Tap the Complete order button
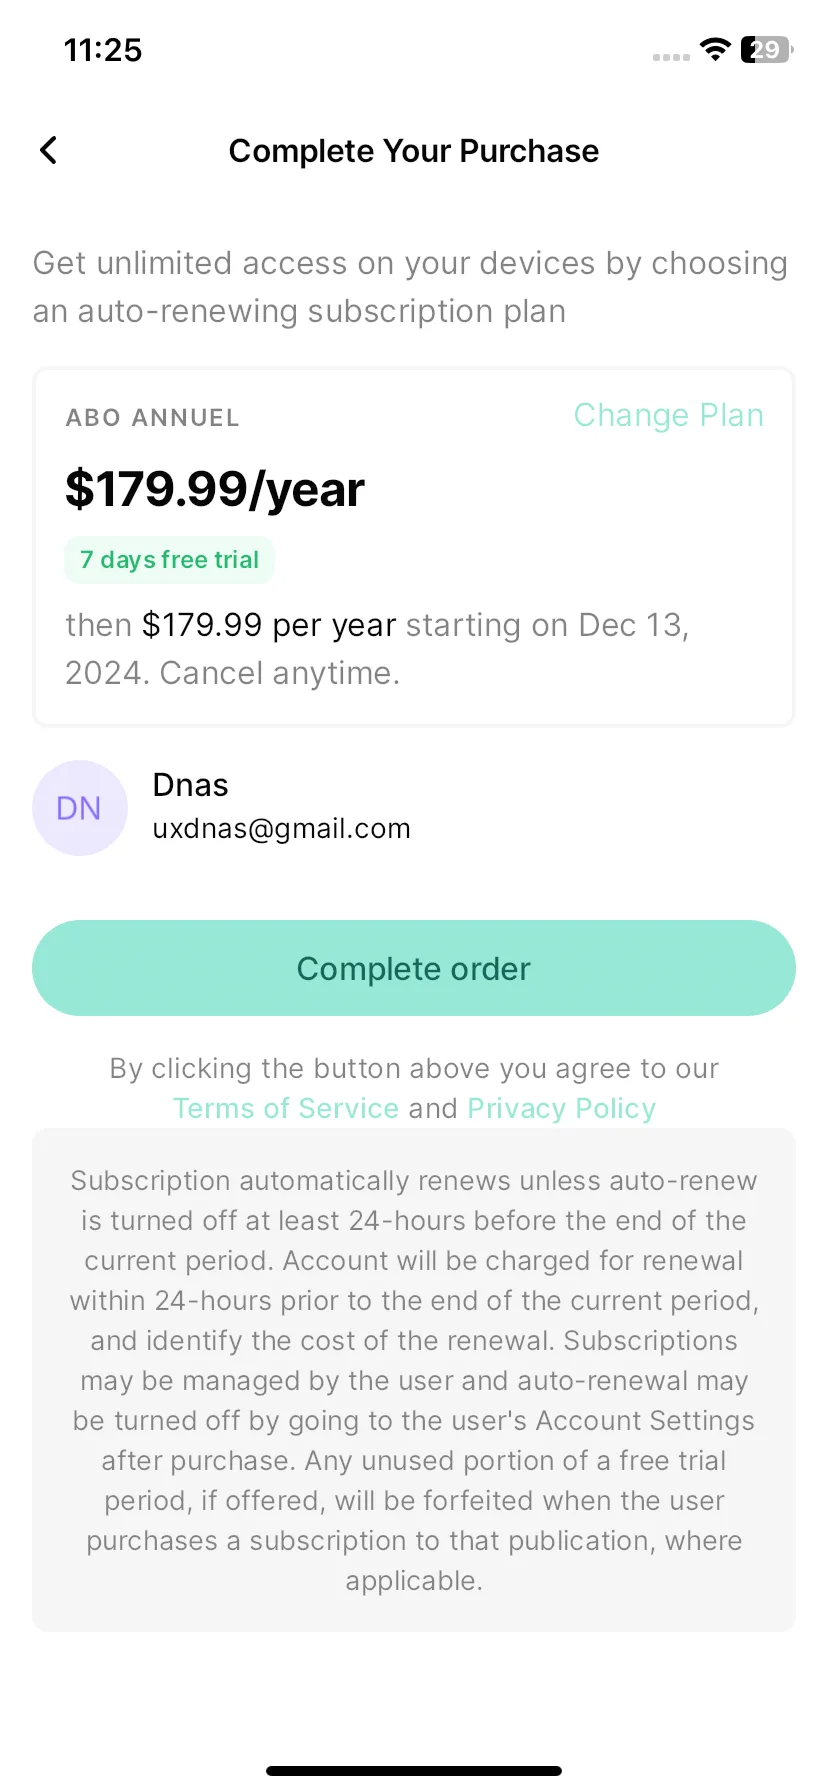828x1792 pixels. click(414, 968)
